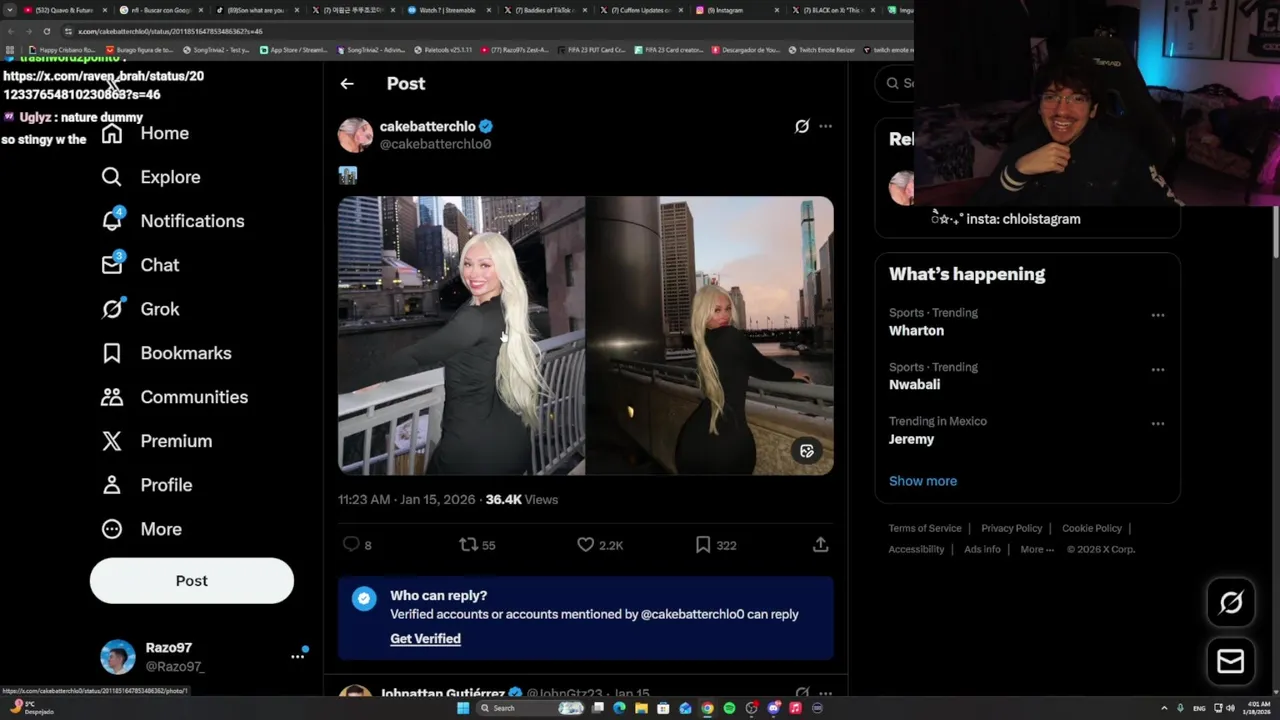Open options for Wharton trend
The width and height of the screenshot is (1280, 720).
1158,315
